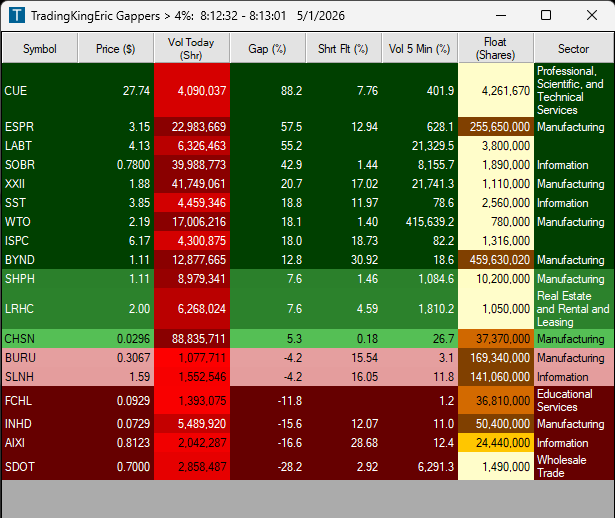Sort by Shrt Flt (%) column header
The image size is (615, 518).
(x=343, y=49)
